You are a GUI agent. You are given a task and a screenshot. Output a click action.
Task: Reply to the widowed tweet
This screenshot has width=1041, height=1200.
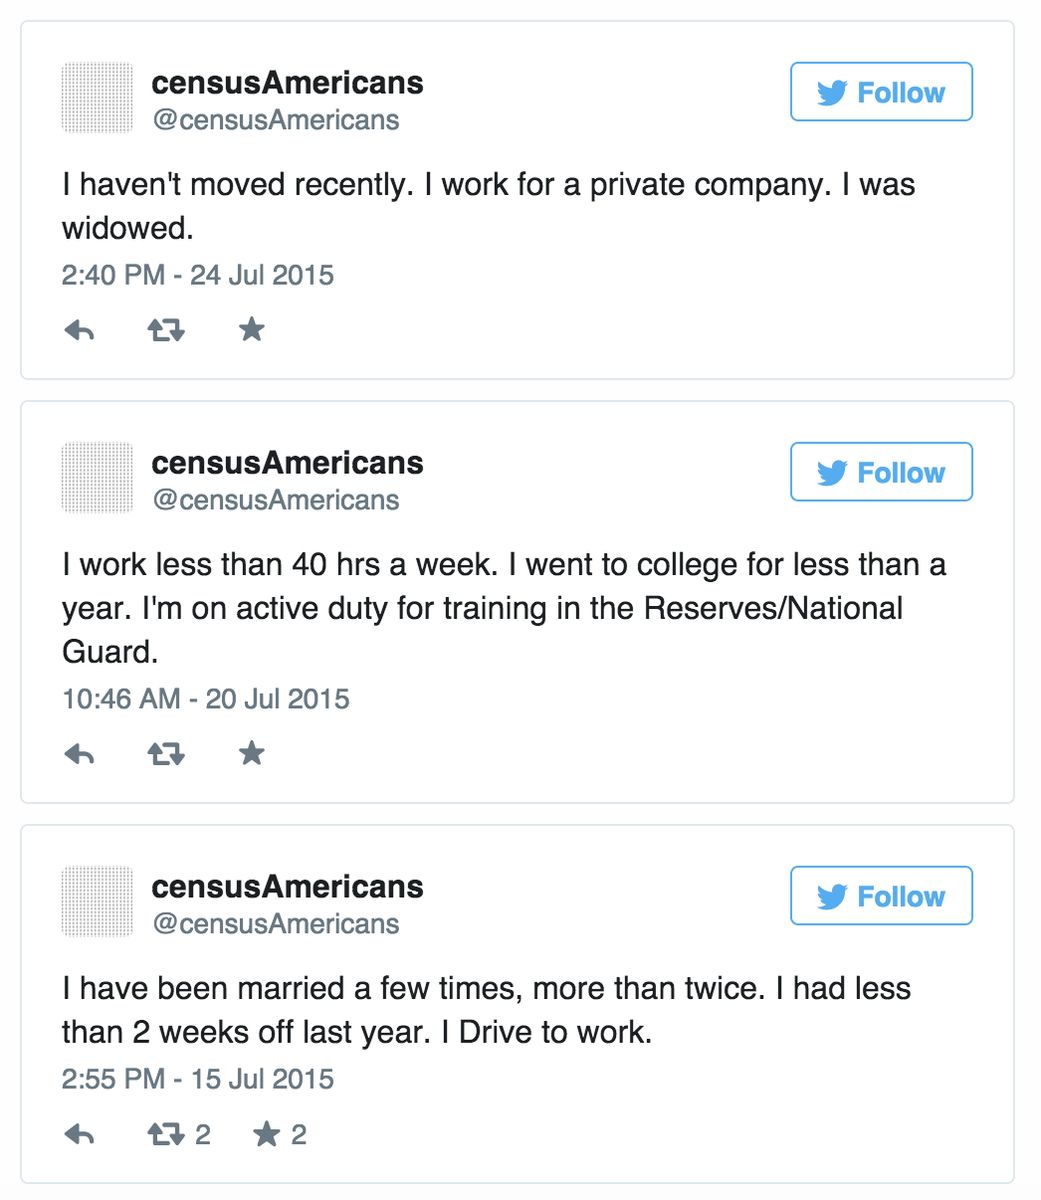click(x=79, y=329)
